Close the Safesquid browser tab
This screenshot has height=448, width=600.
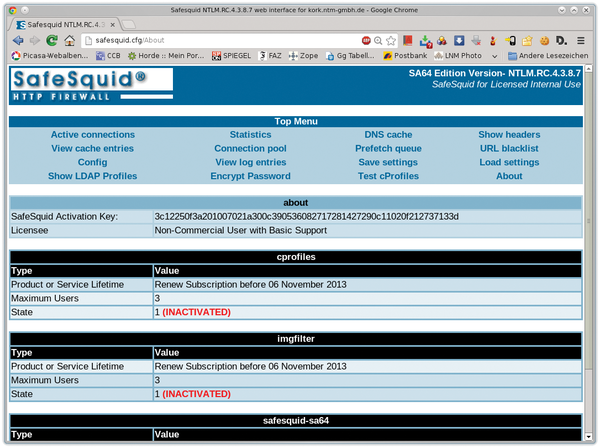[112, 25]
